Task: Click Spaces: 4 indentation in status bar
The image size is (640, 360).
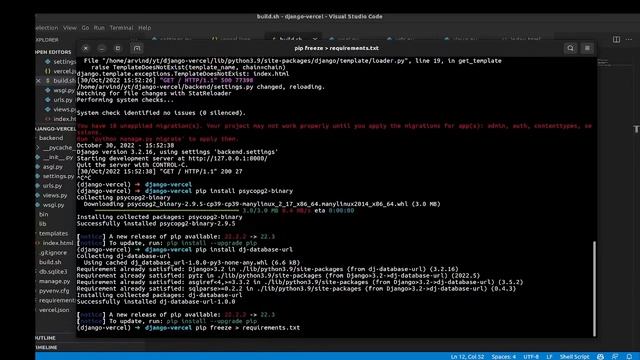Action: 504,356
